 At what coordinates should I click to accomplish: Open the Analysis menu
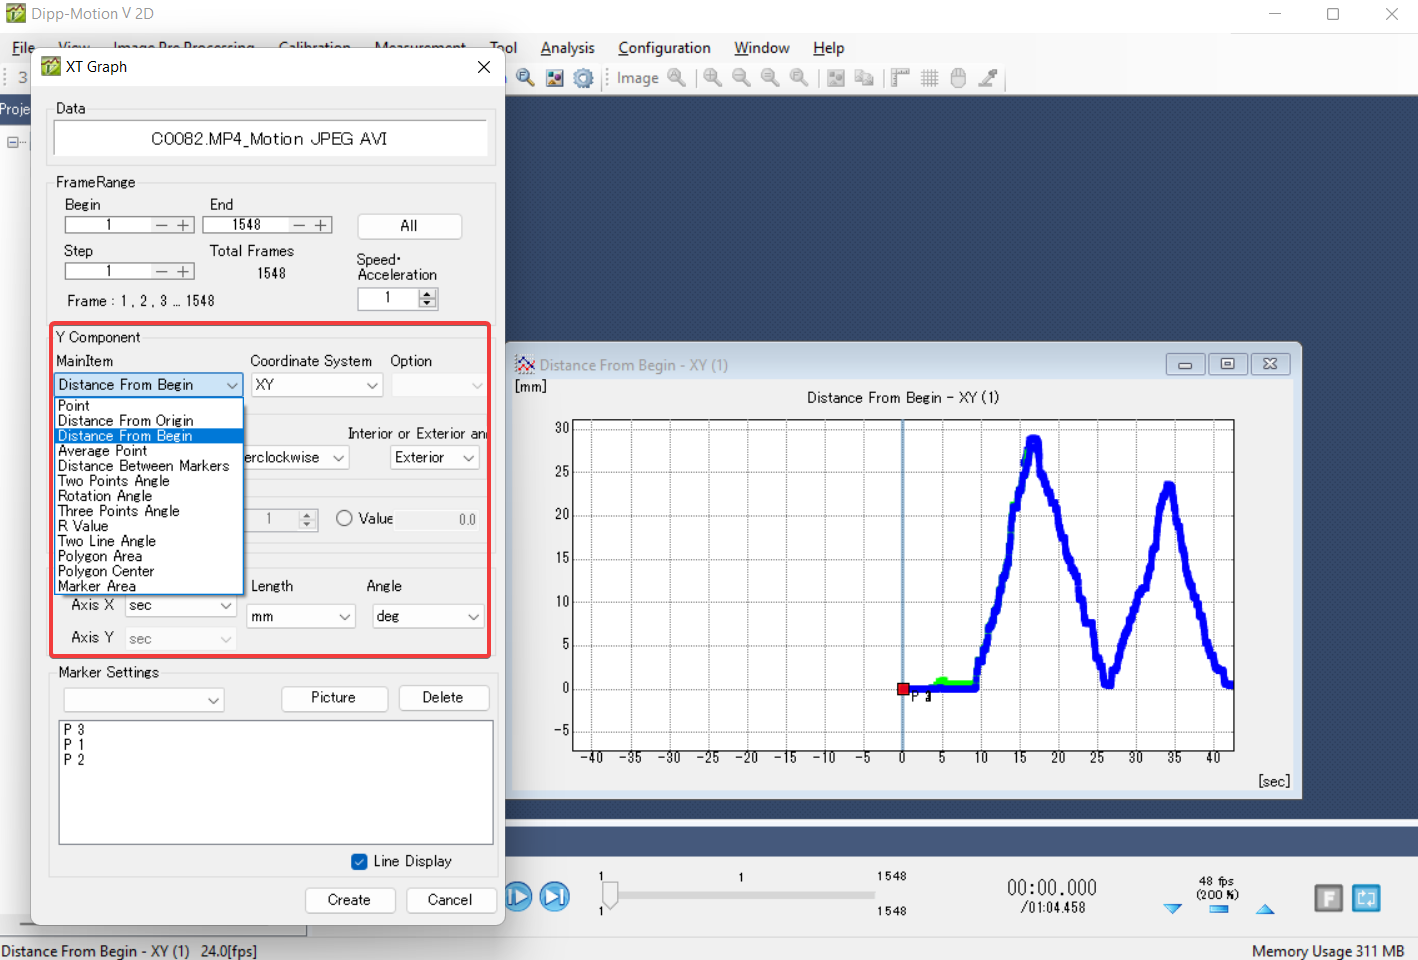[567, 48]
